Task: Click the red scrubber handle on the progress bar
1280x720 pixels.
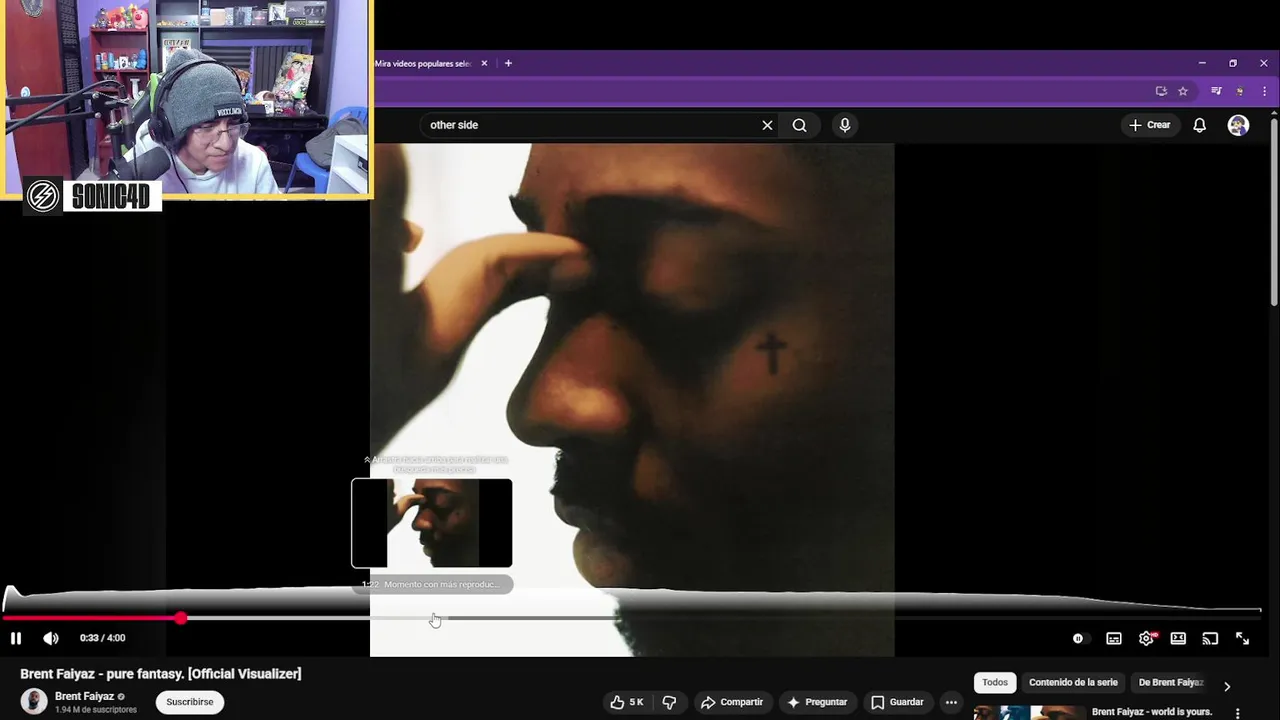Action: tap(180, 618)
